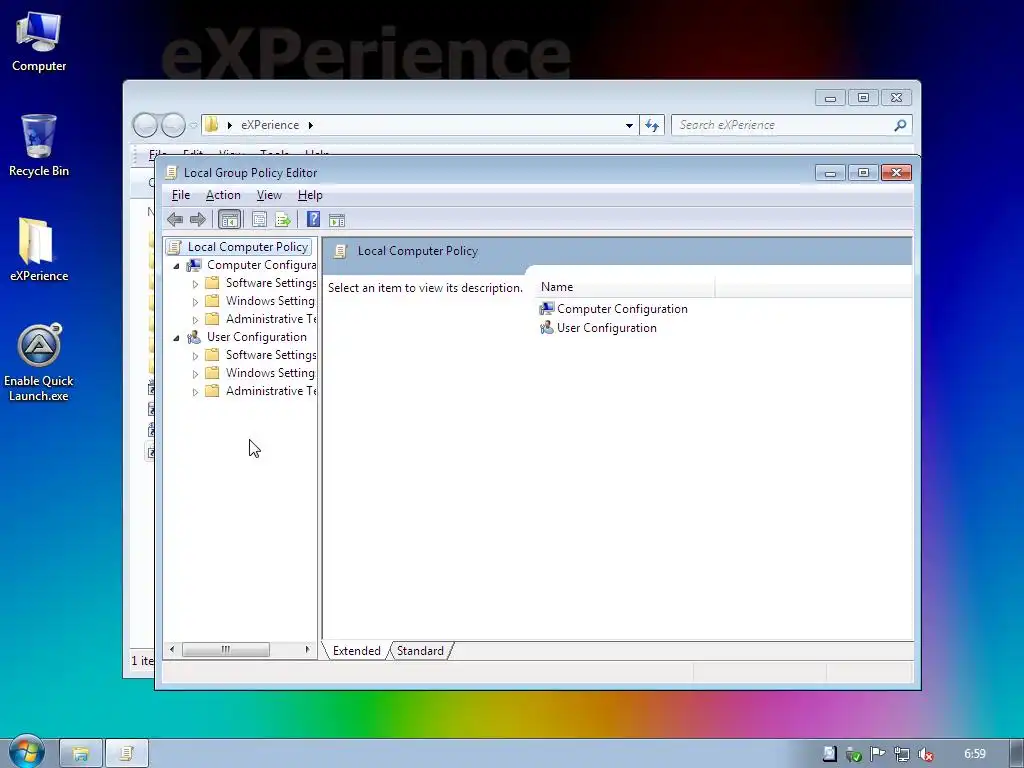The width and height of the screenshot is (1024, 768).
Task: Click tree pane scrollbar right arrow
Action: pos(307,649)
